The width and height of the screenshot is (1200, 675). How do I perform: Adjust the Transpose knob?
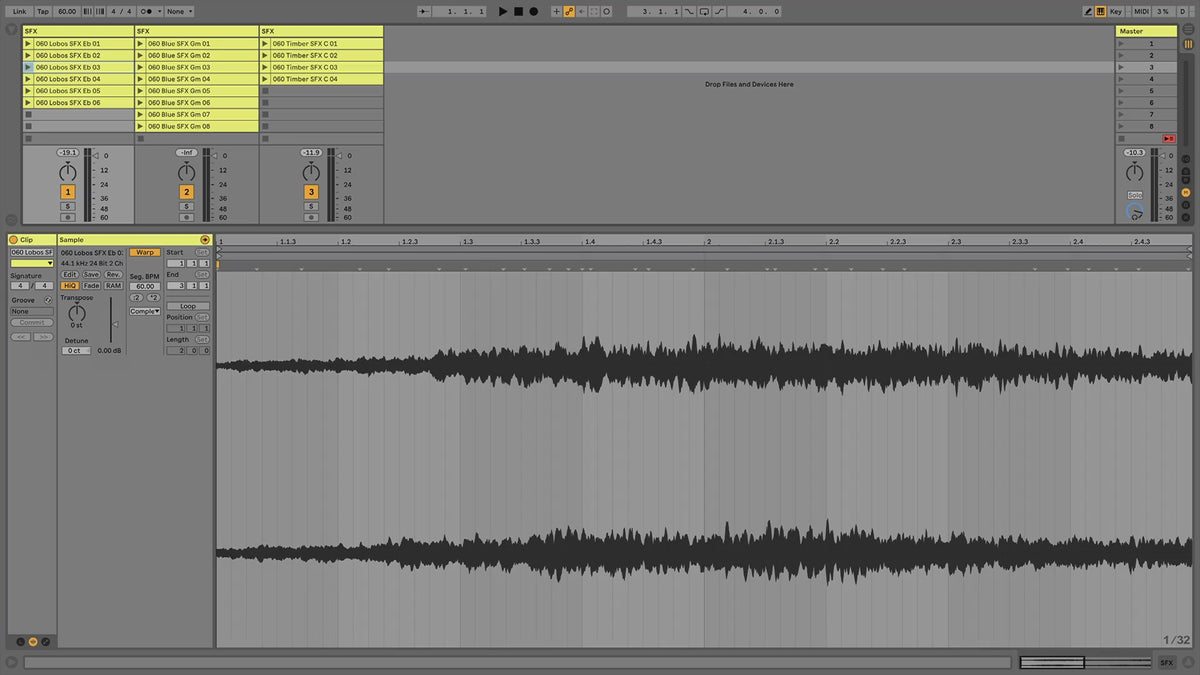[77, 313]
